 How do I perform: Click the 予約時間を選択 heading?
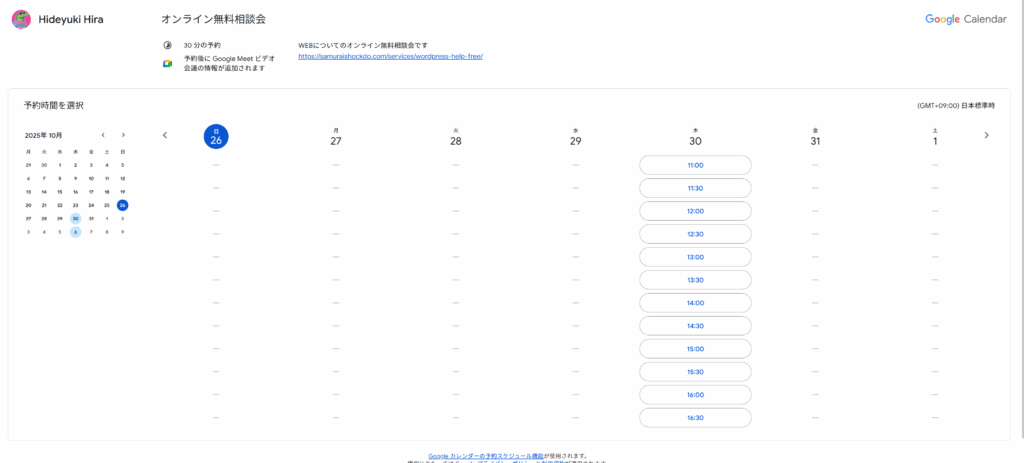click(x=54, y=105)
